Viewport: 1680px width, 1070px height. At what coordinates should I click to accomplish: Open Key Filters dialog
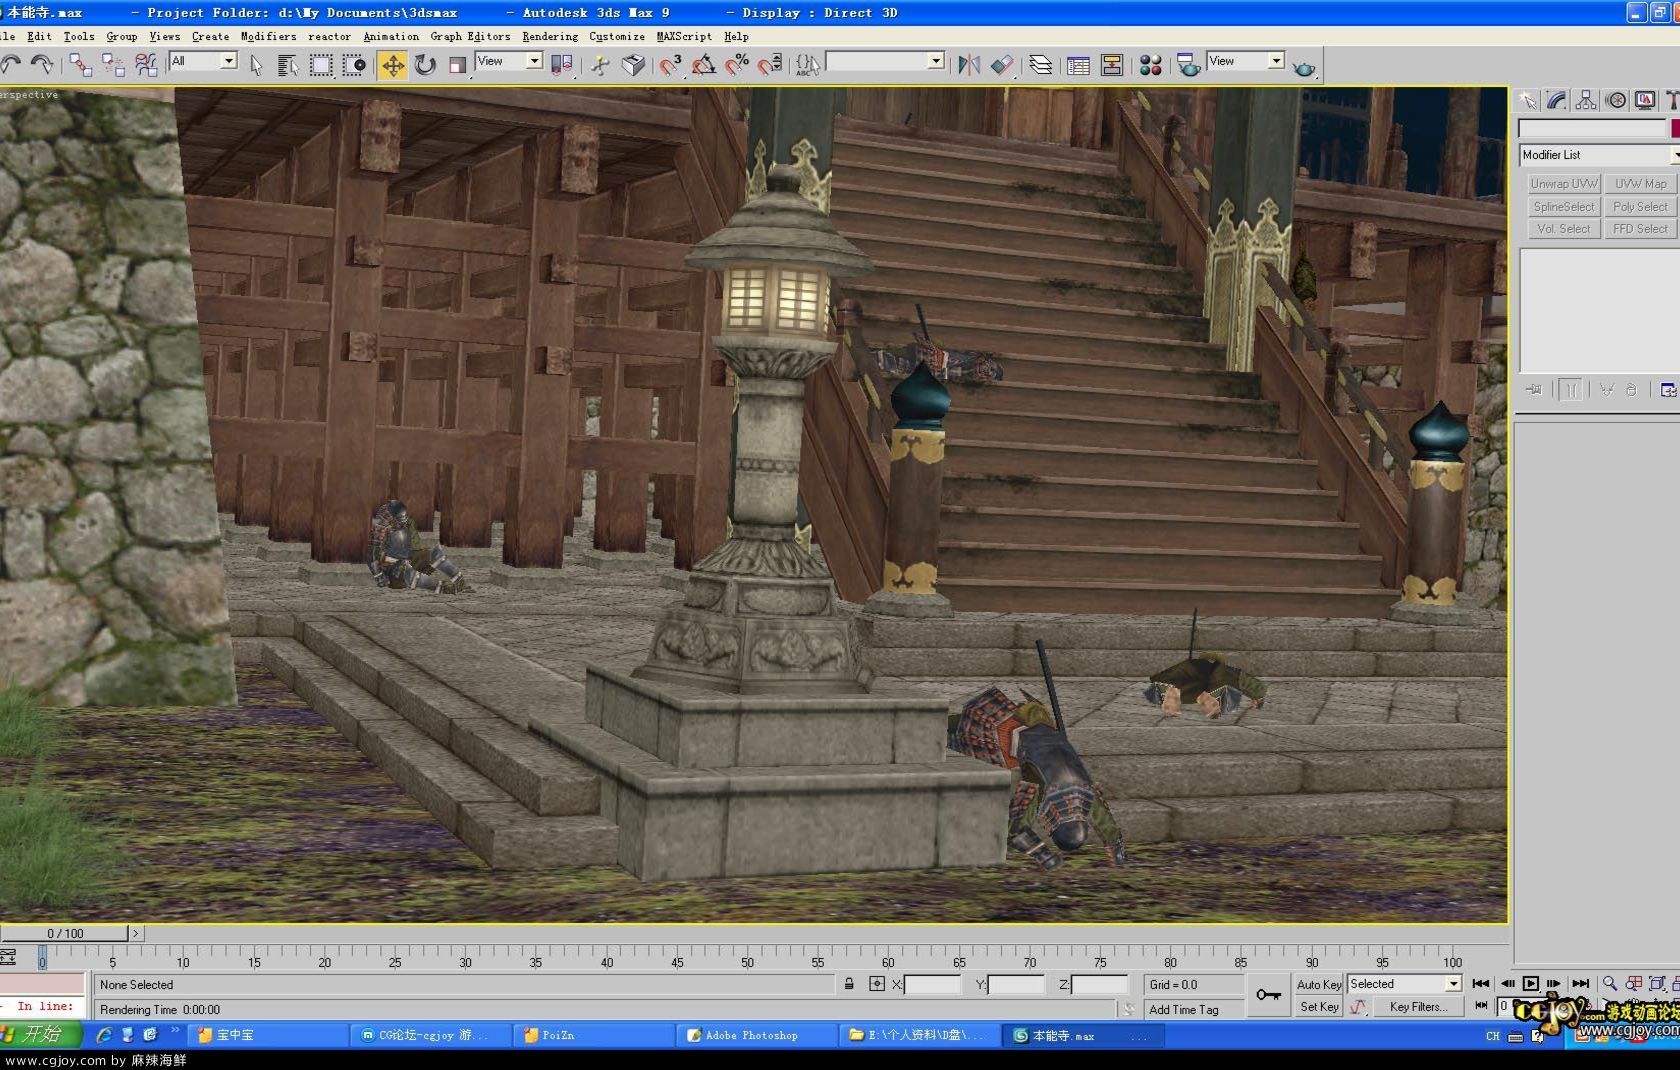tap(1418, 1007)
